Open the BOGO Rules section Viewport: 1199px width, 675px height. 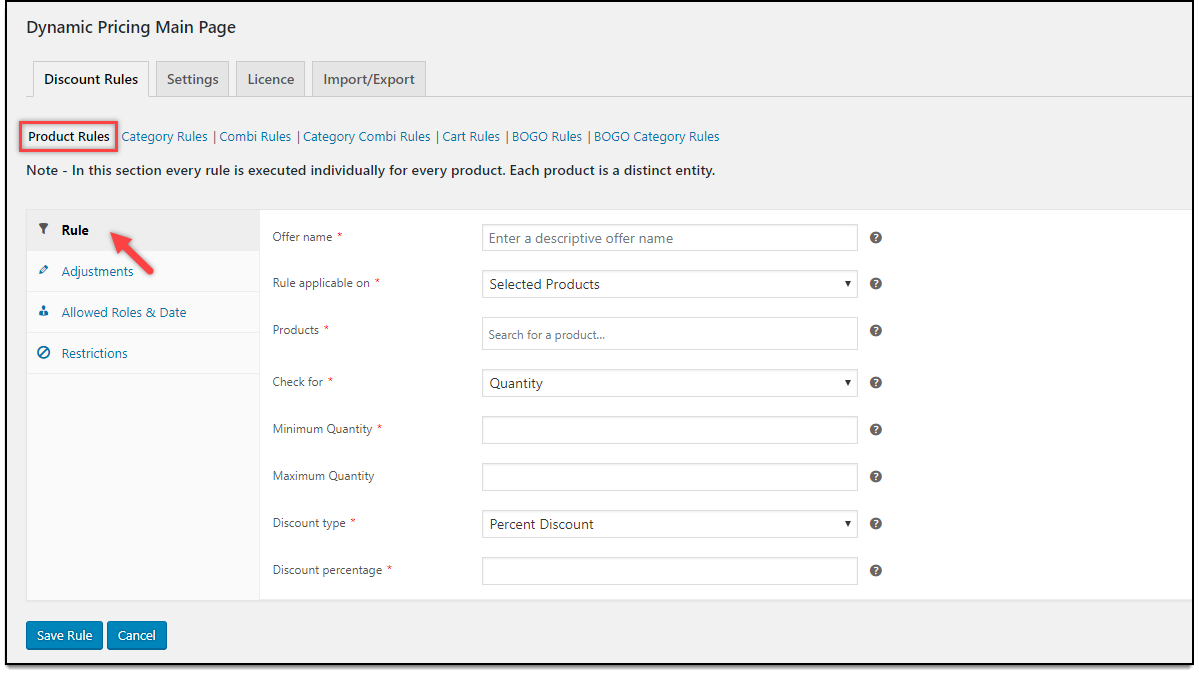(547, 137)
